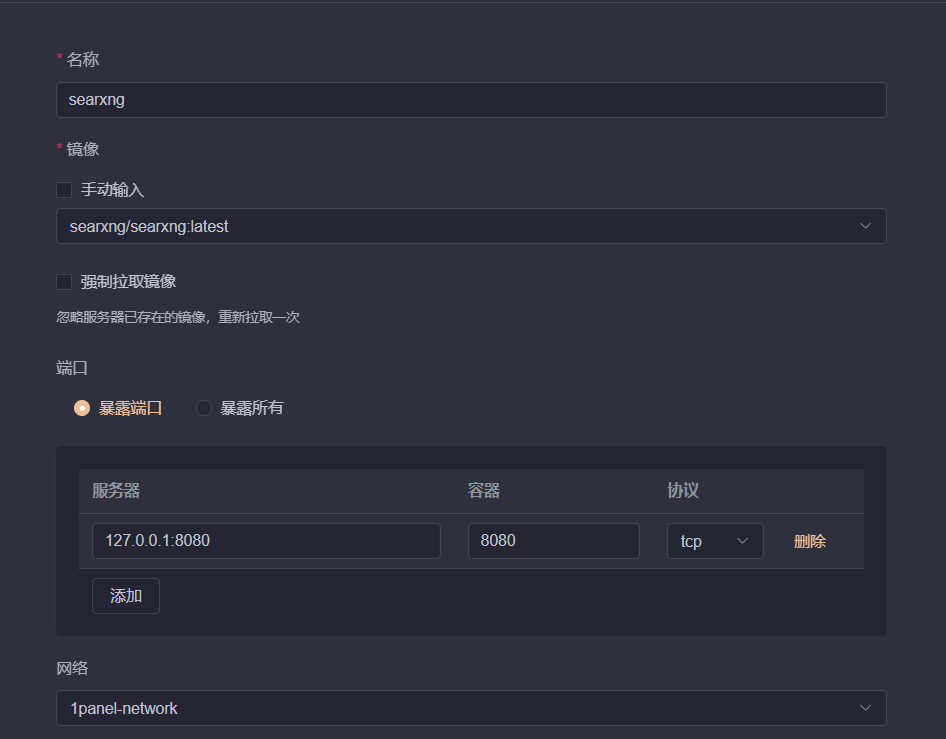Click the 端口 section label
Viewport: 946px width, 739px height.
[x=72, y=368]
